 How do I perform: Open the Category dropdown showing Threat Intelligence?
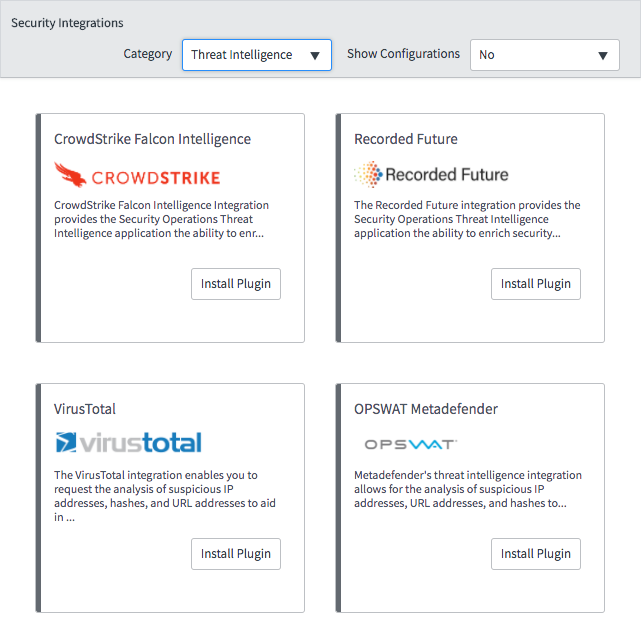tap(256, 55)
